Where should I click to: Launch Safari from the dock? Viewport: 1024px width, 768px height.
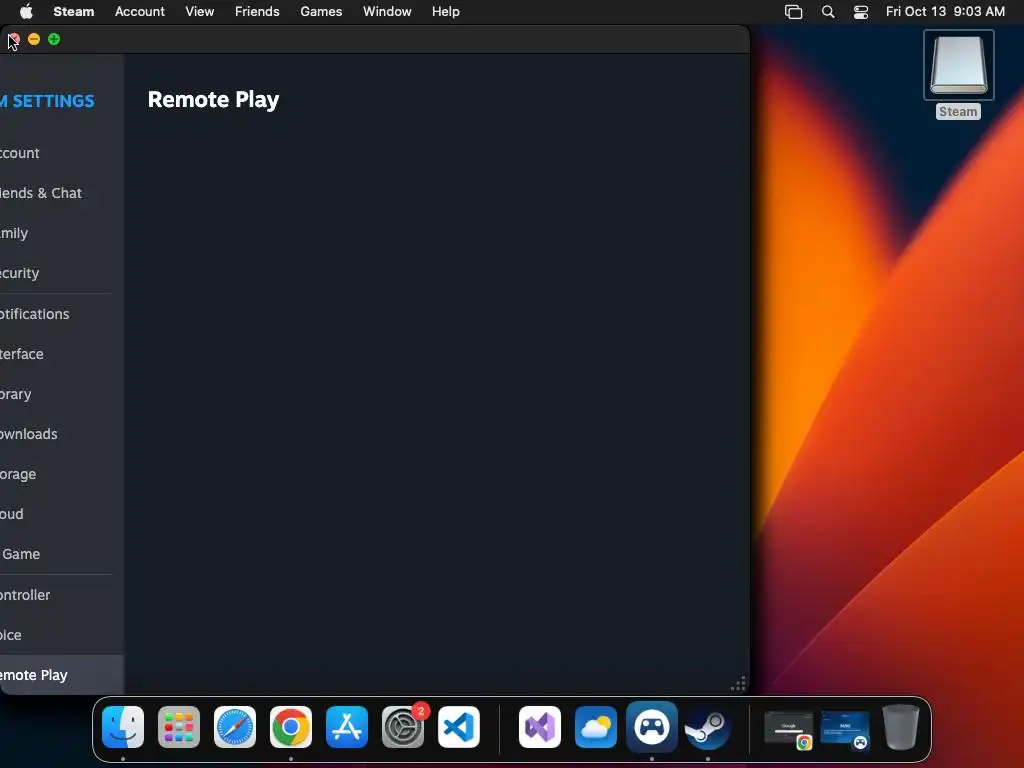click(235, 727)
